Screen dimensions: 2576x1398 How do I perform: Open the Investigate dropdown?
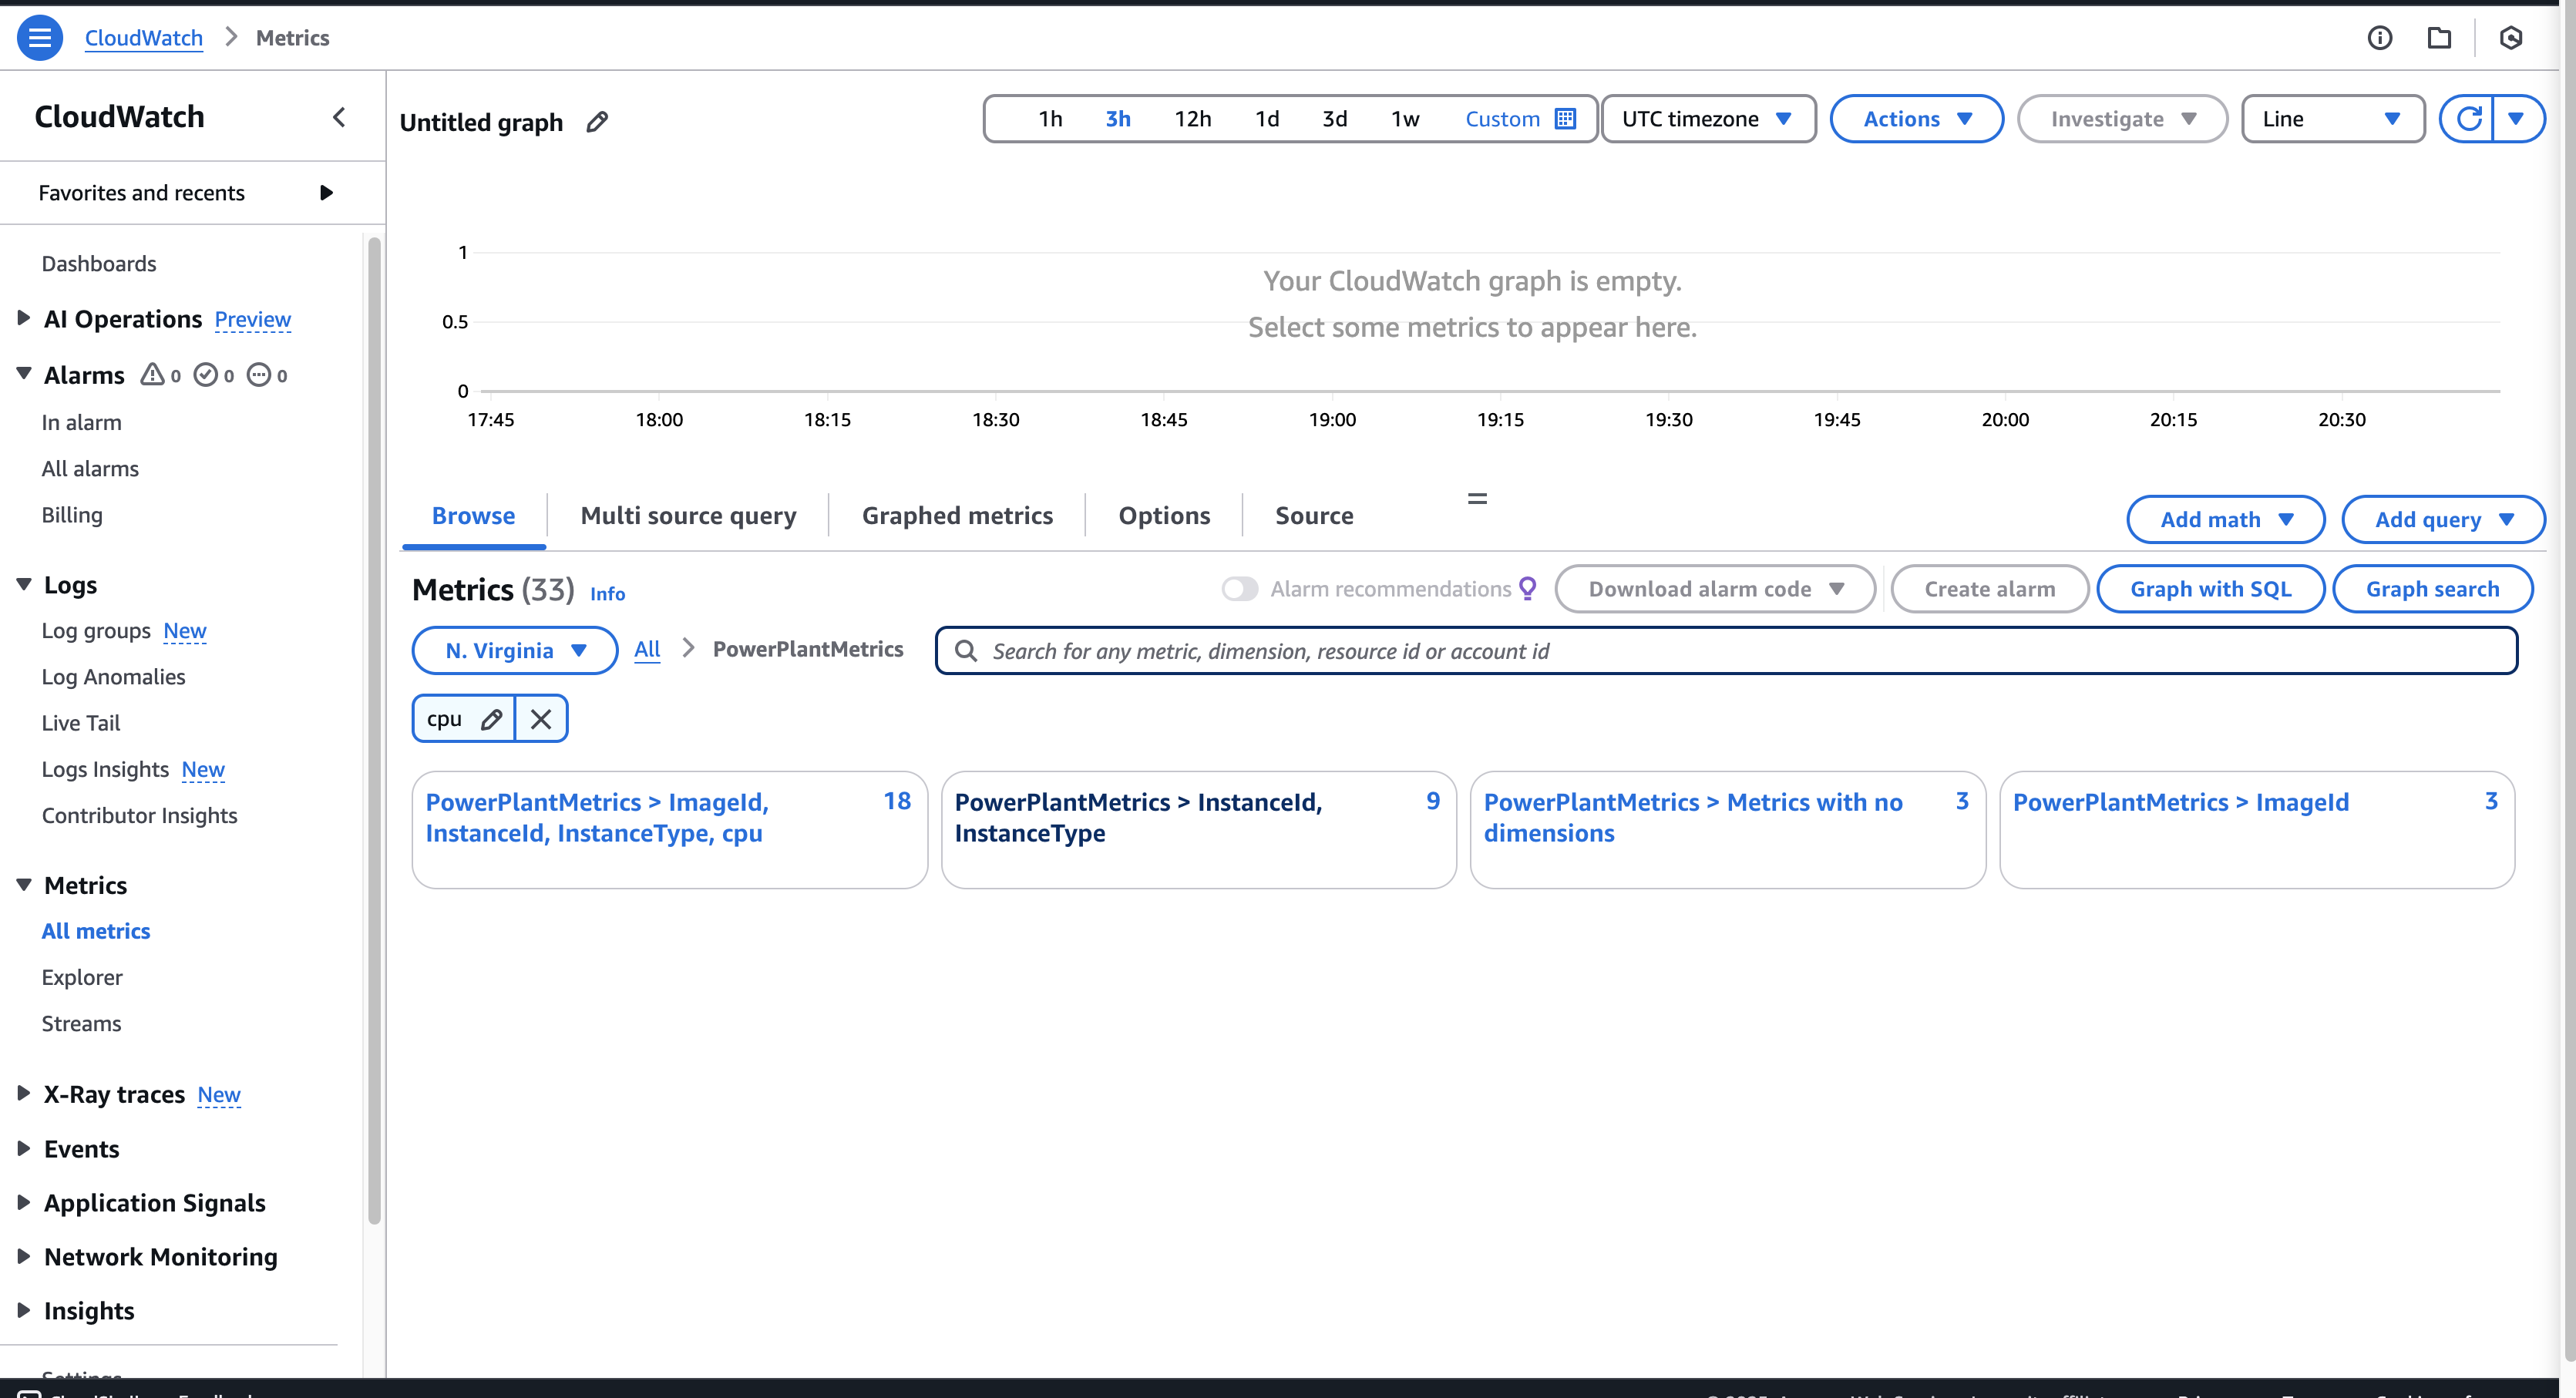click(2122, 119)
